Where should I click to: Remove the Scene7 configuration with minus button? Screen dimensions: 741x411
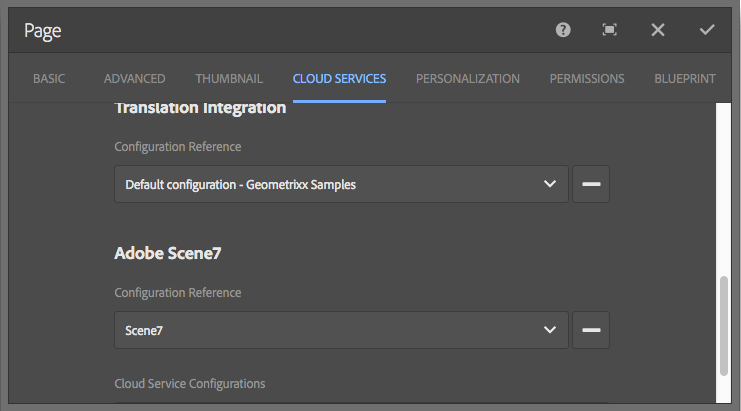point(591,330)
